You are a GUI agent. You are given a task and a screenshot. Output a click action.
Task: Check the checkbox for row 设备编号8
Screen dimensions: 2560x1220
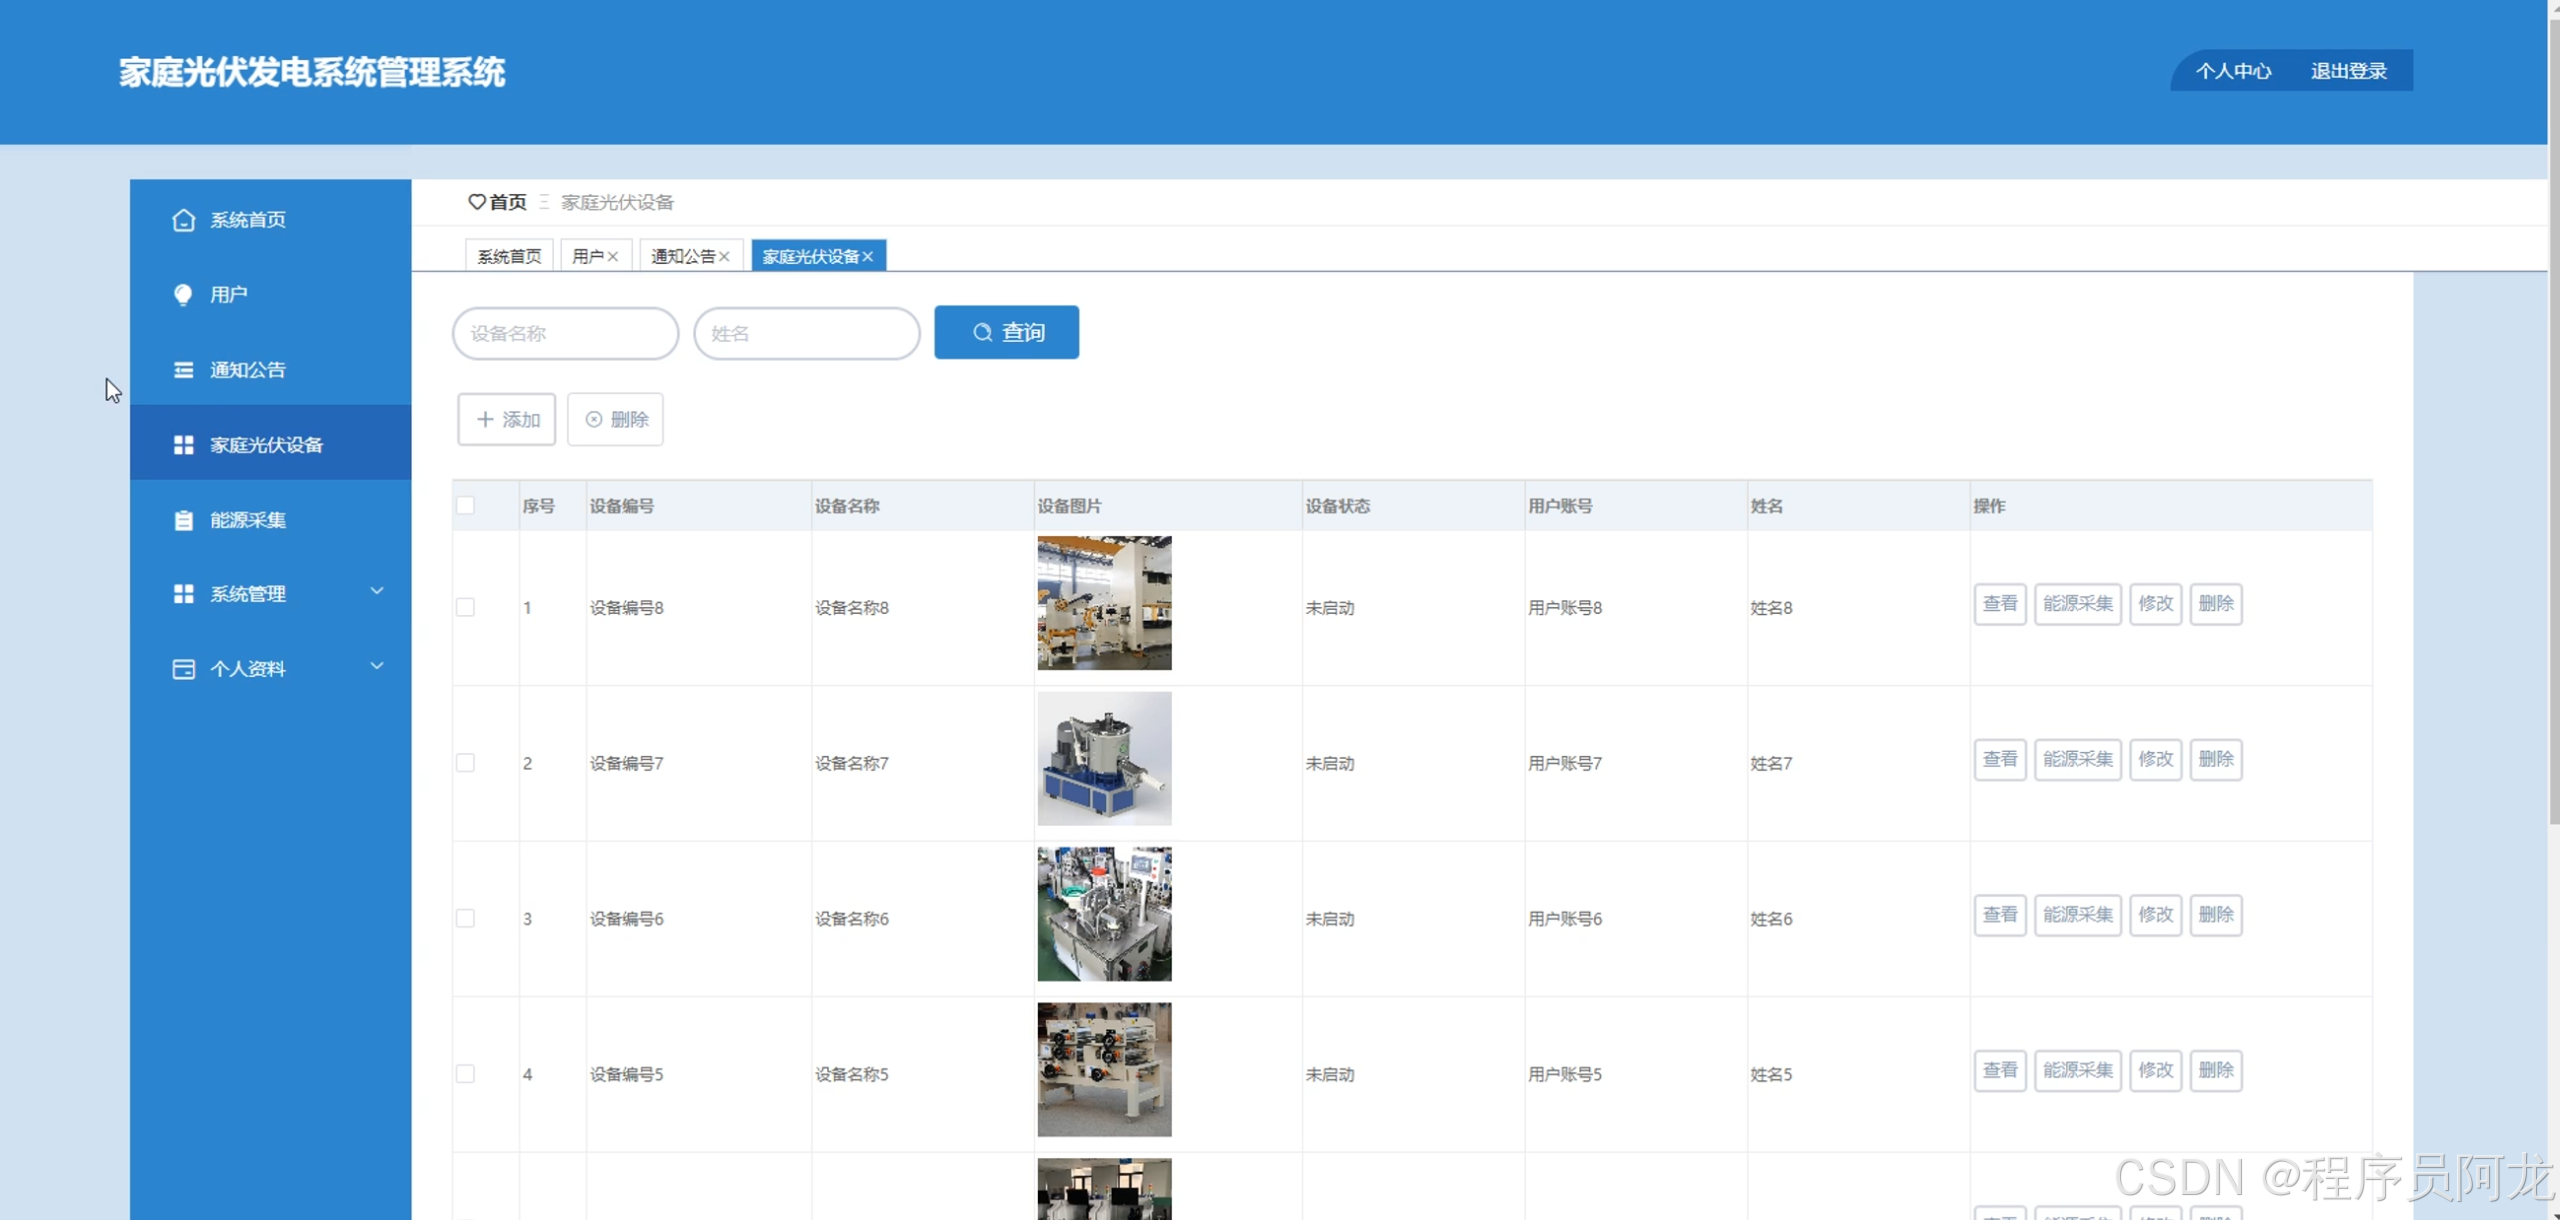(x=466, y=608)
